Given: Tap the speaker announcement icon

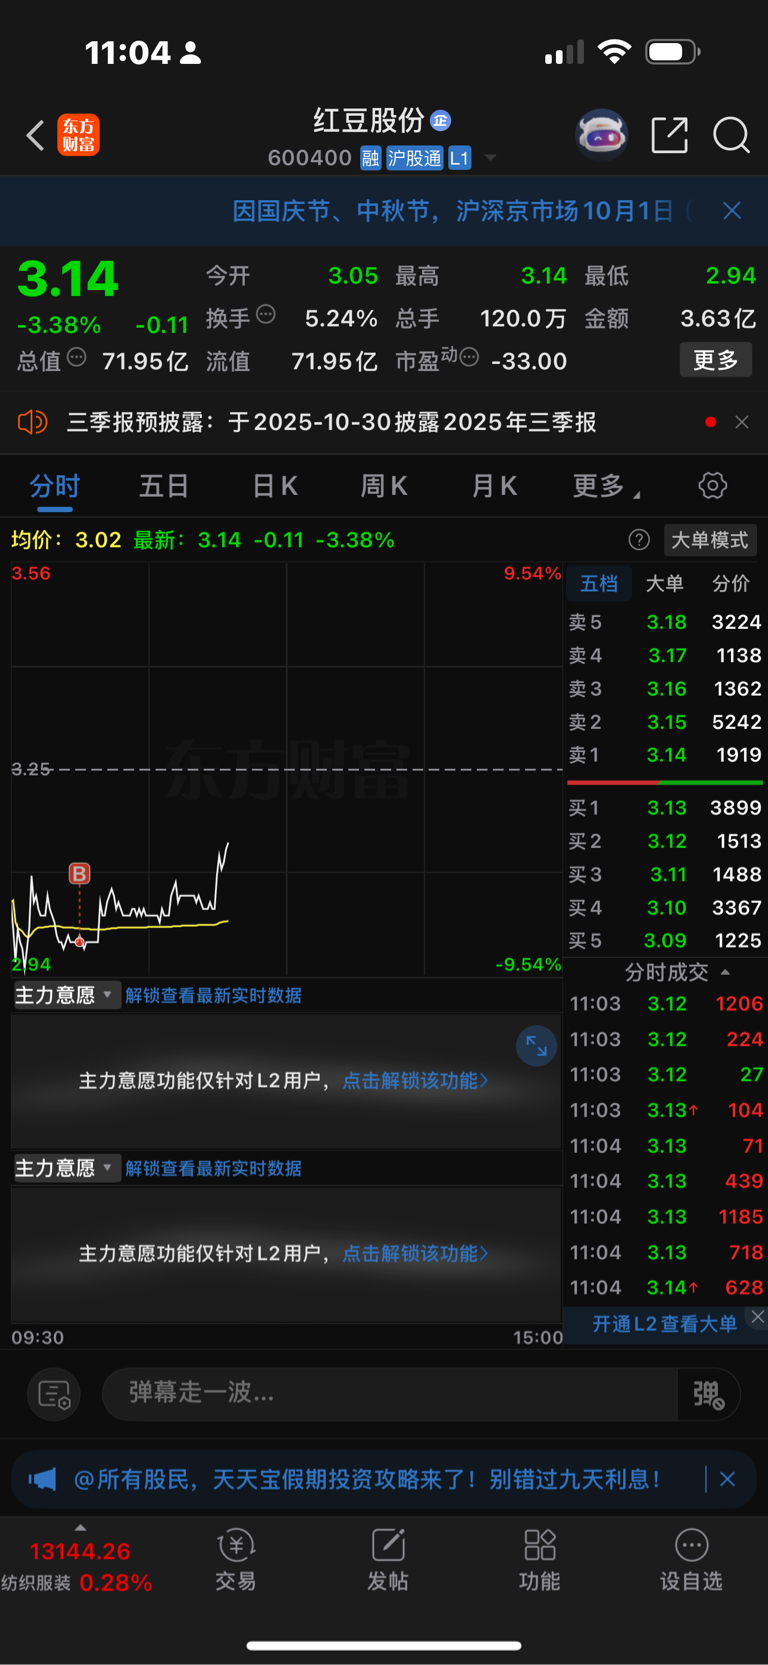Looking at the screenshot, I should pyautogui.click(x=33, y=422).
